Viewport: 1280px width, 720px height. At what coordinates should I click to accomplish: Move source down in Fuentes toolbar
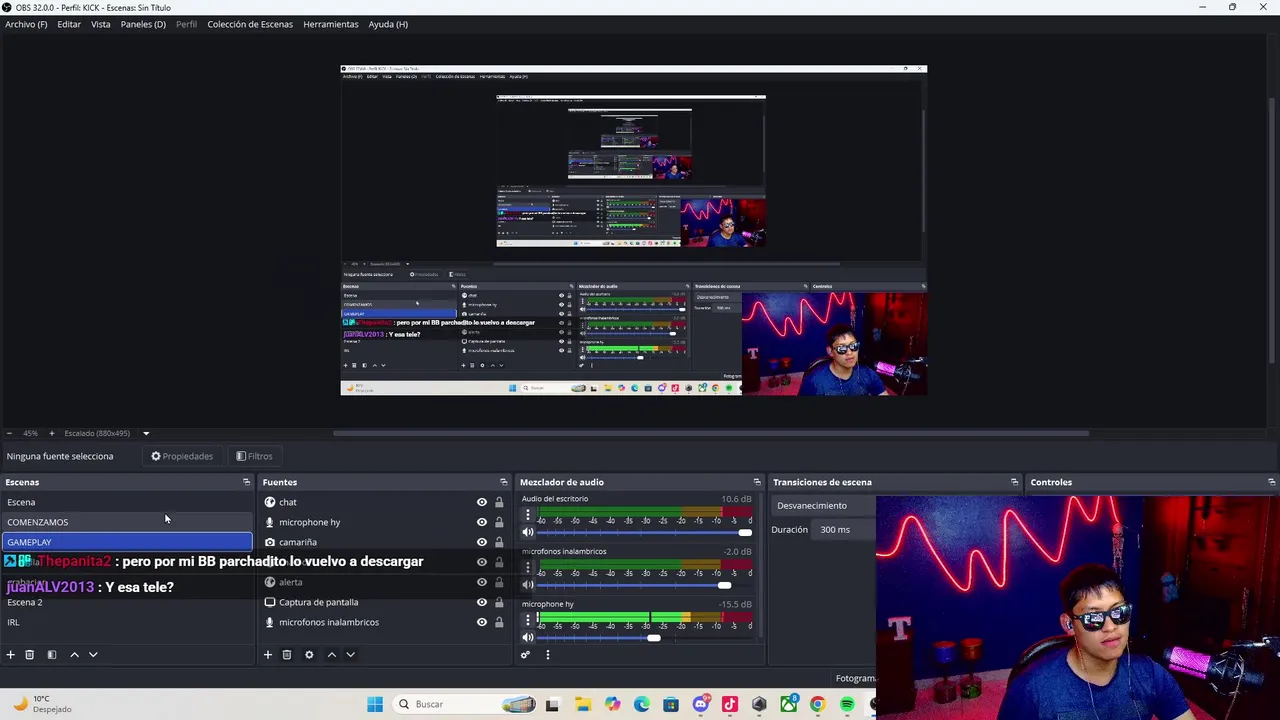click(350, 655)
